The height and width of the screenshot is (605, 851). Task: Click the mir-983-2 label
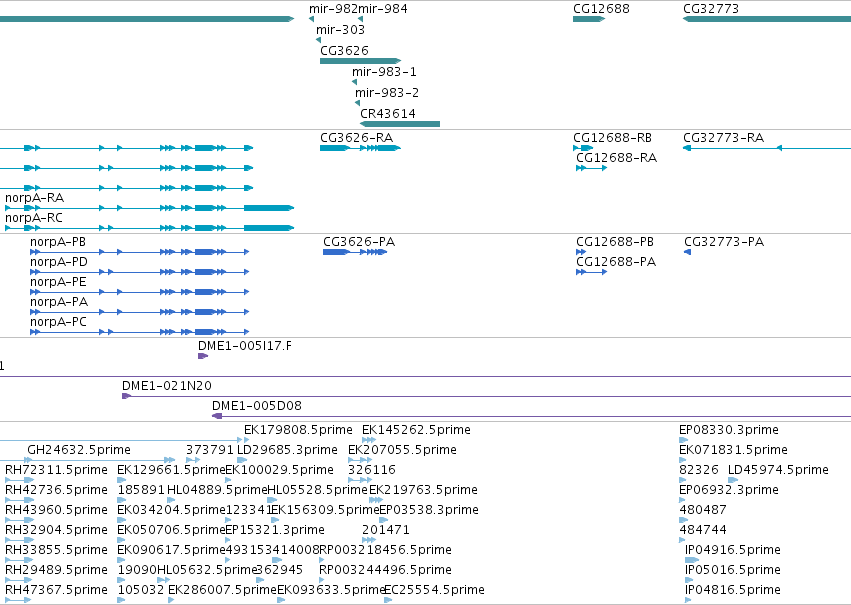pos(387,93)
